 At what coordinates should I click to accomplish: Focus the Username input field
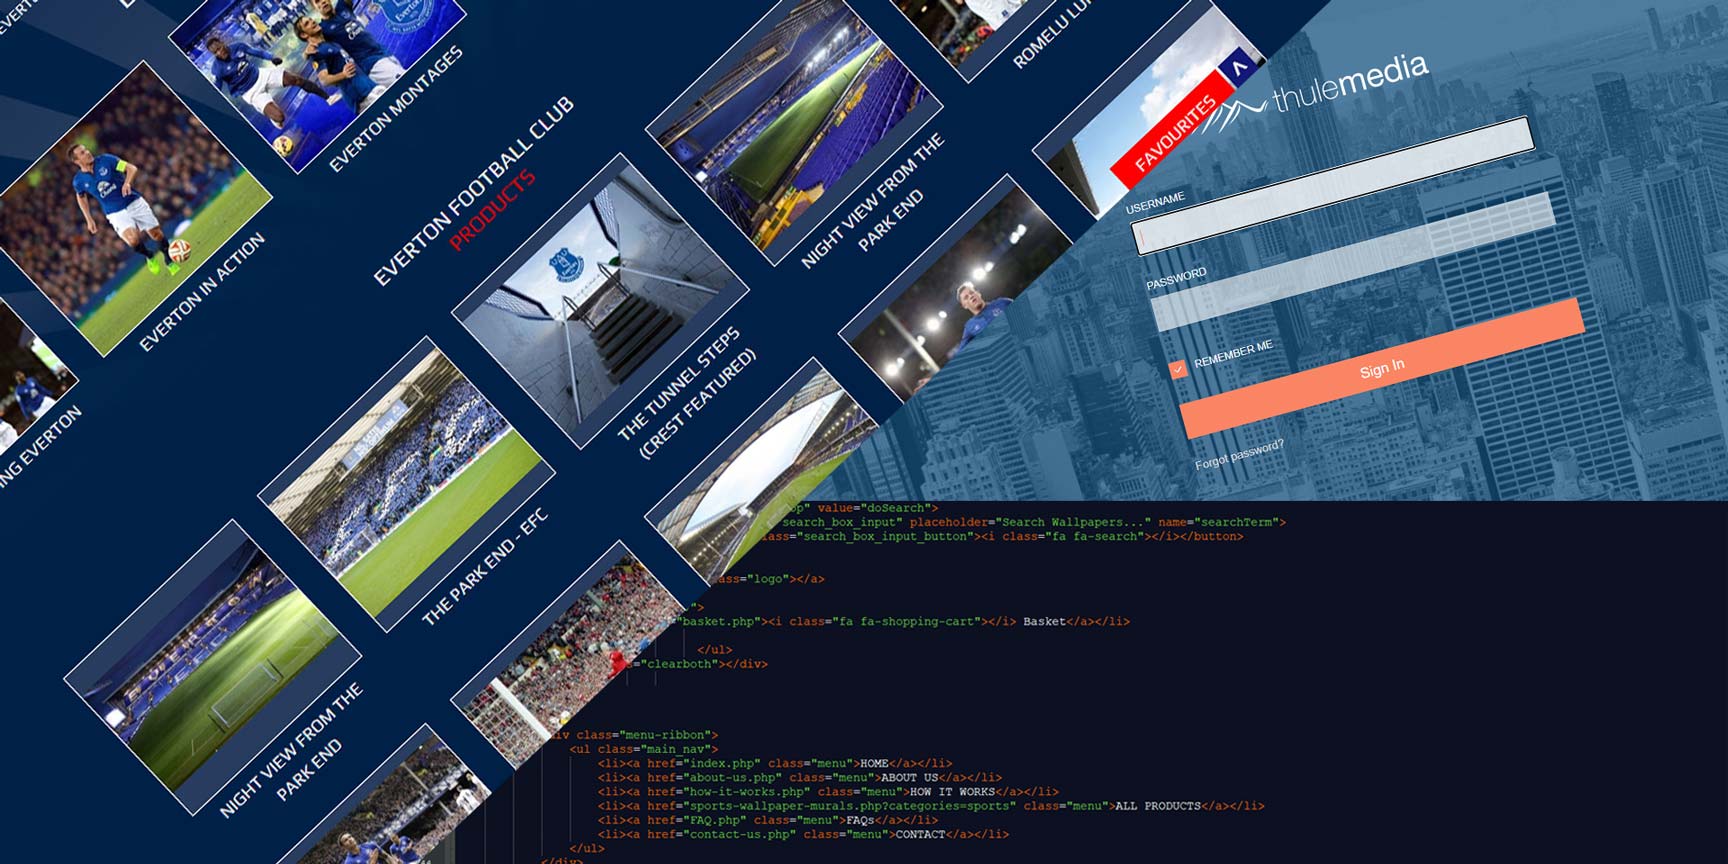[x=1333, y=185]
